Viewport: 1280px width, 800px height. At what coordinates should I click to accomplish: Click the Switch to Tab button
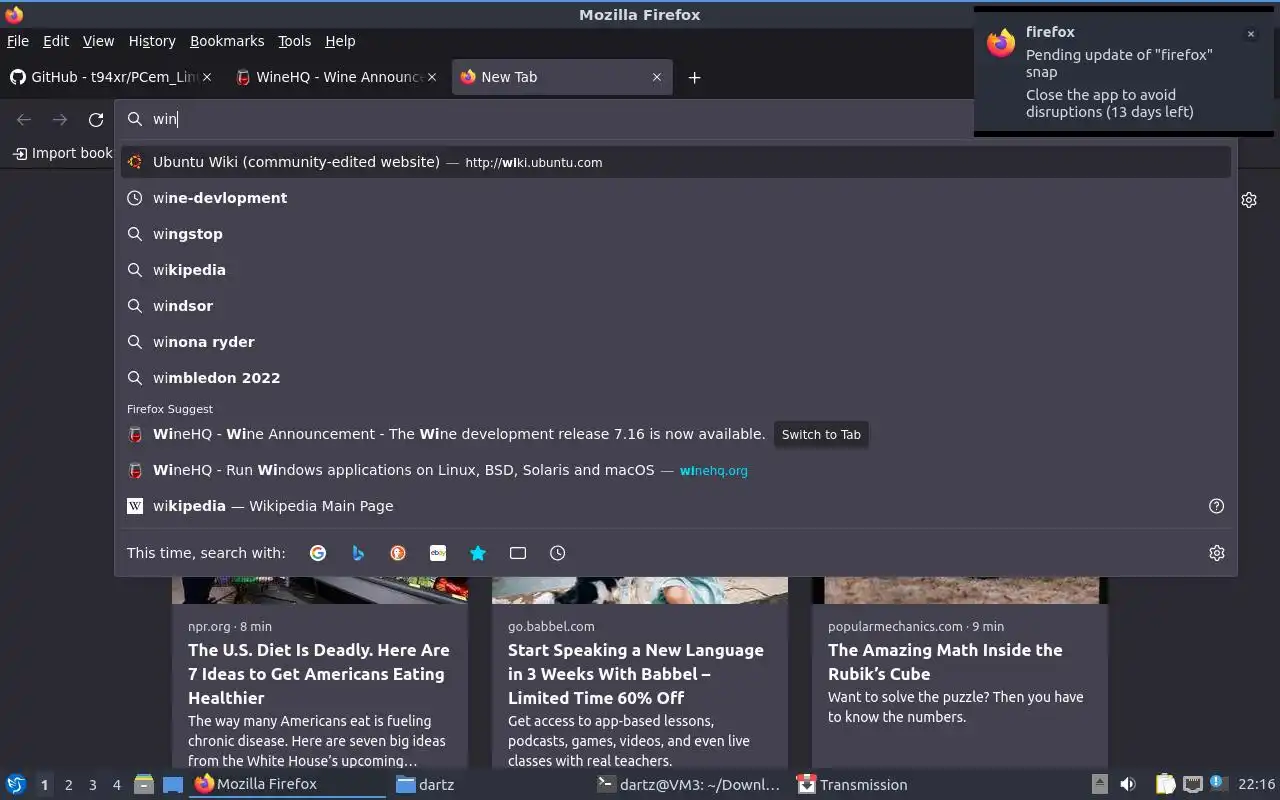pos(821,434)
